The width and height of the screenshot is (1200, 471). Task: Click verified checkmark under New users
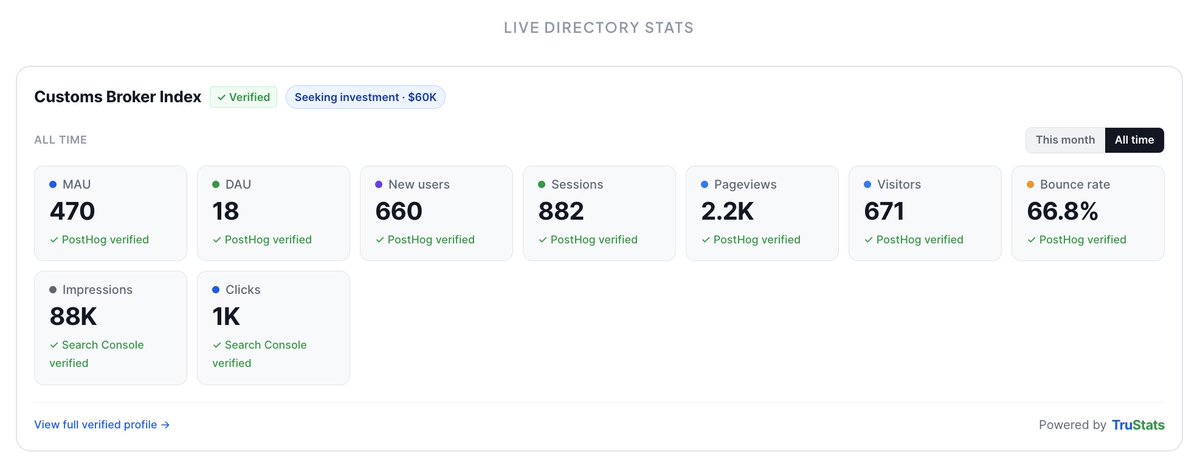[380, 240]
